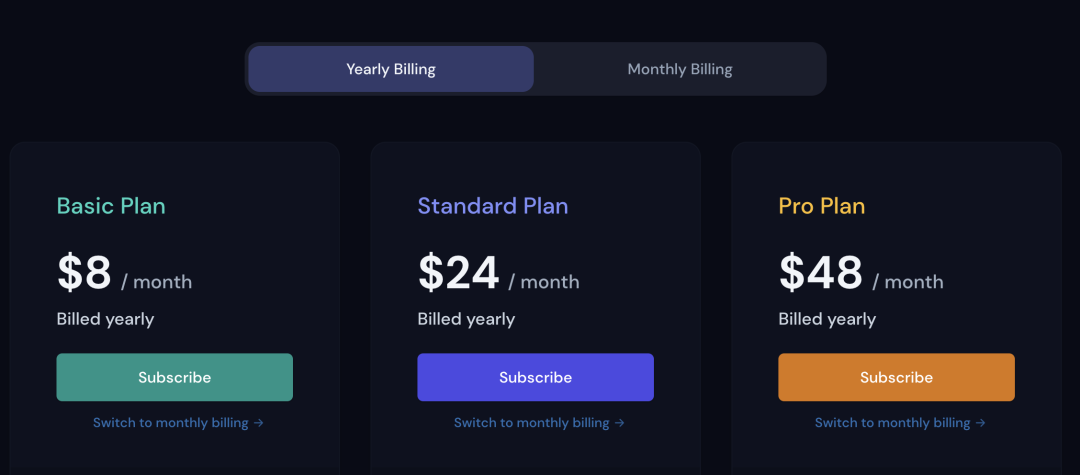Subscribe to the Basic Plan
Image resolution: width=1080 pixels, height=475 pixels.
(174, 377)
